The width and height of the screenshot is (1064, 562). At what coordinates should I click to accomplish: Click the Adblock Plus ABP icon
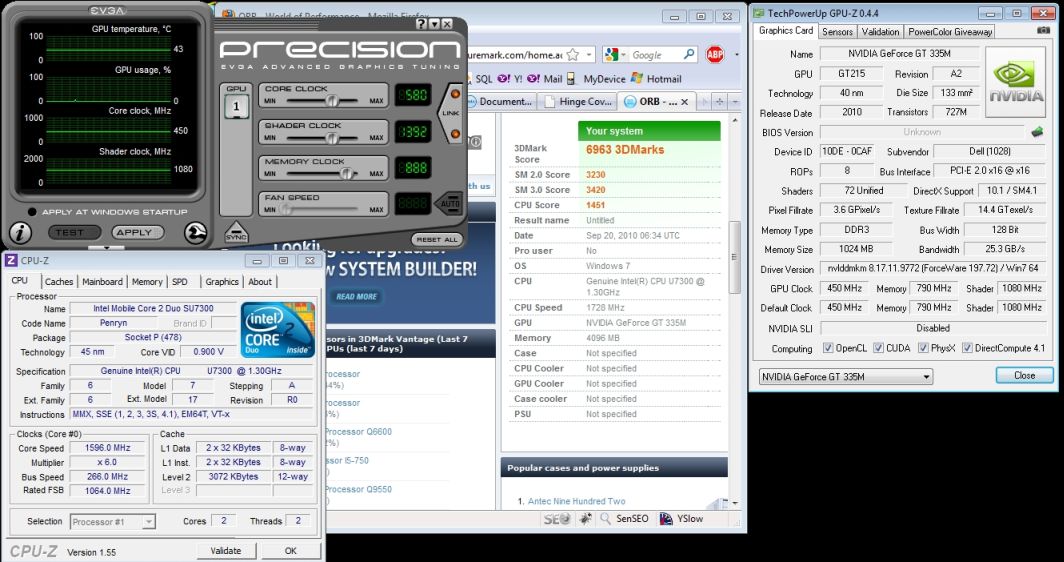coord(715,54)
